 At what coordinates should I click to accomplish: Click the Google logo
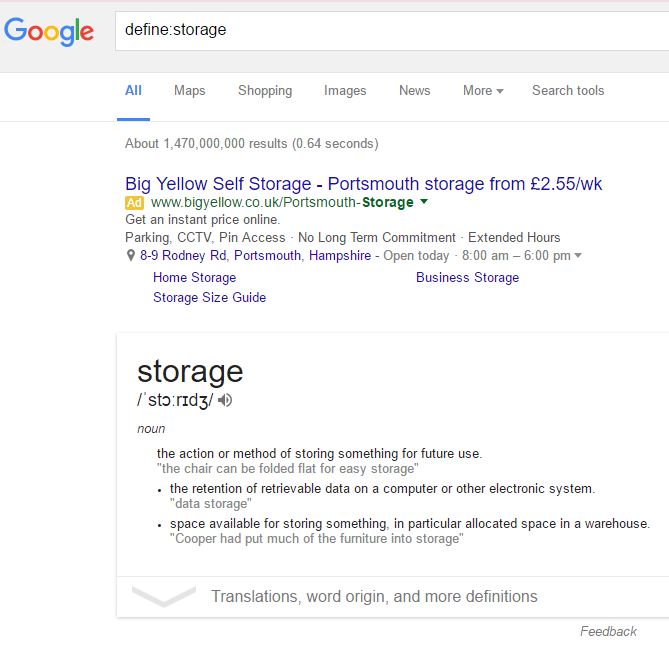(49, 32)
